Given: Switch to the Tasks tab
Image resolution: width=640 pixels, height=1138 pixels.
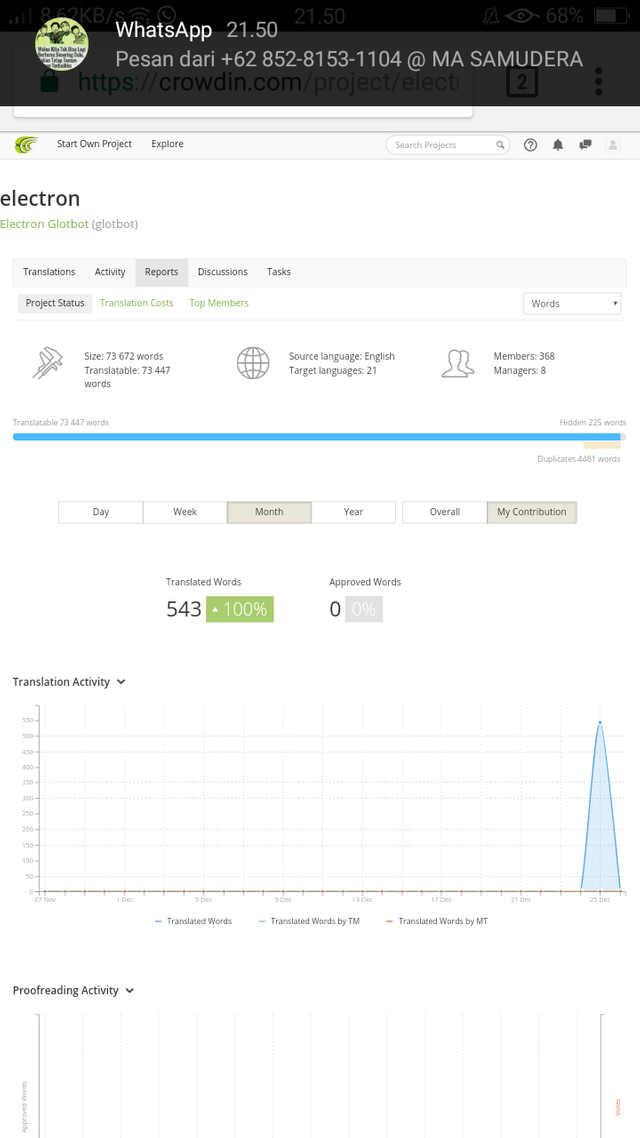Looking at the screenshot, I should coord(279,271).
